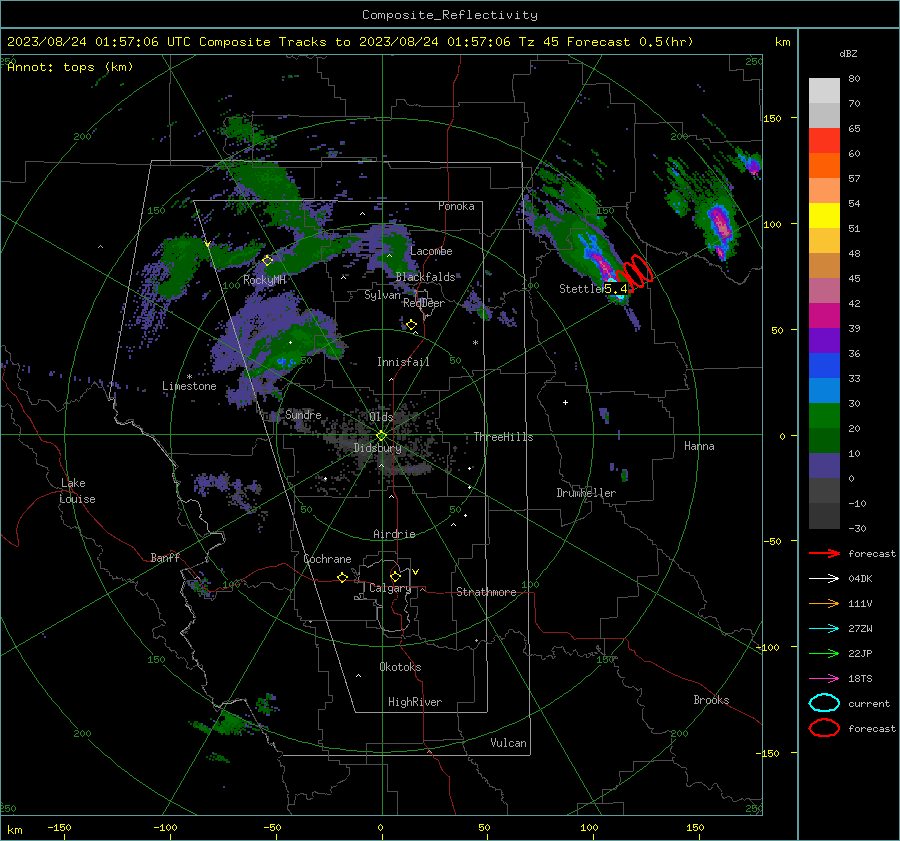900x841 pixels.
Task: Click the cyan current ellipse legend icon
Action: pyautogui.click(x=824, y=703)
